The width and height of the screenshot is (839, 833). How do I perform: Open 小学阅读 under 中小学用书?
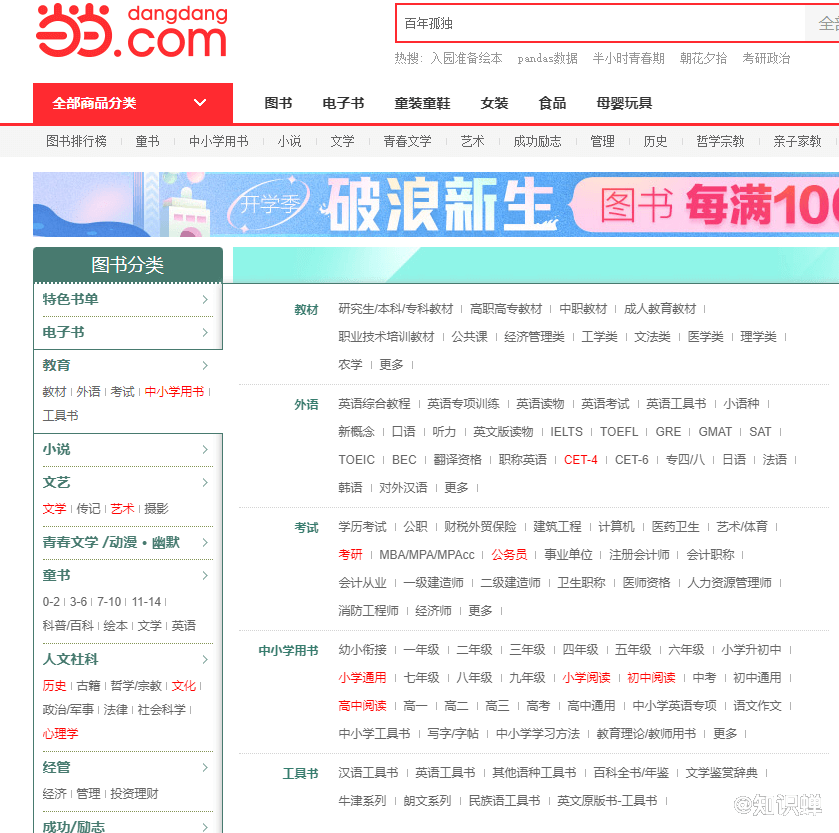(586, 677)
